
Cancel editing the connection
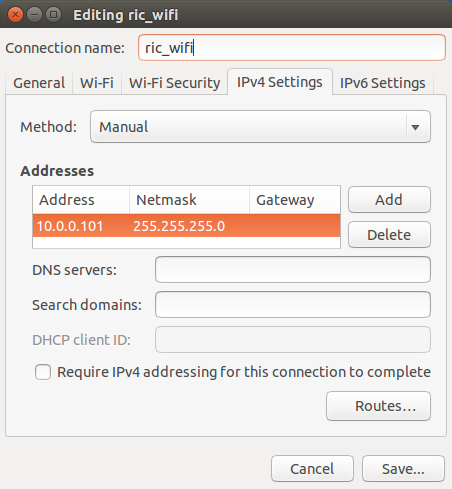[312, 469]
